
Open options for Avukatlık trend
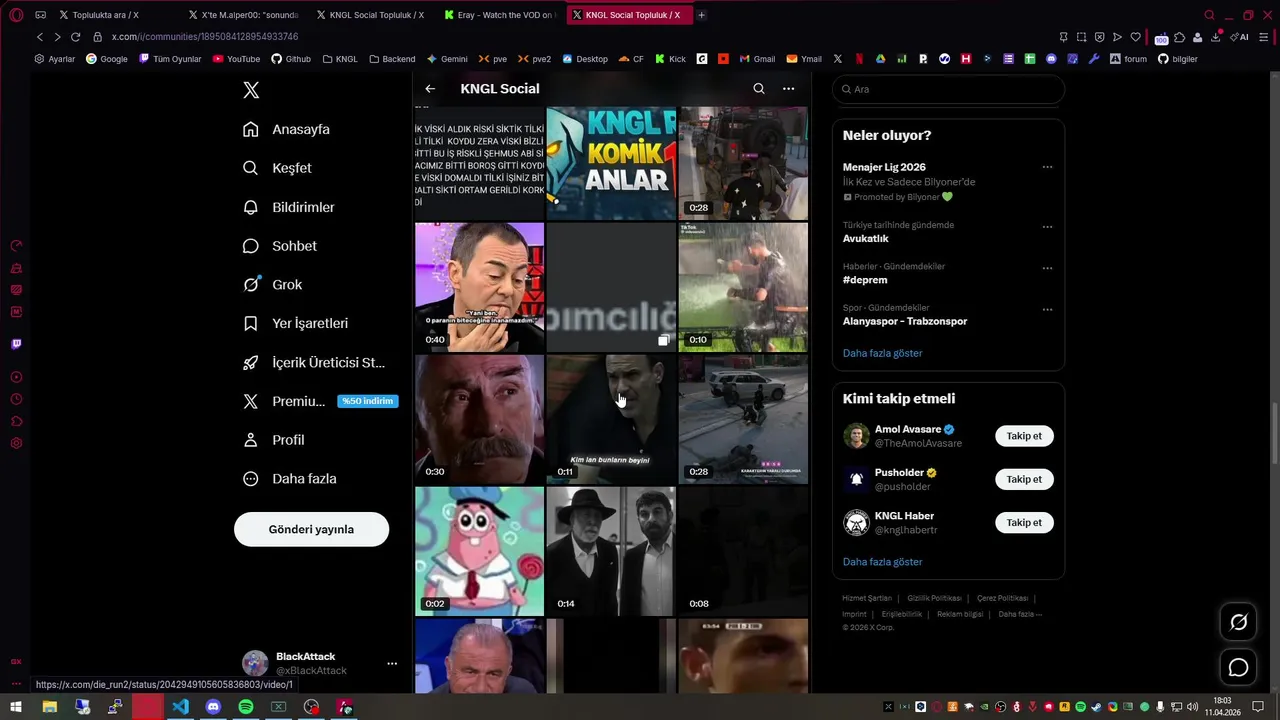tap(1047, 226)
